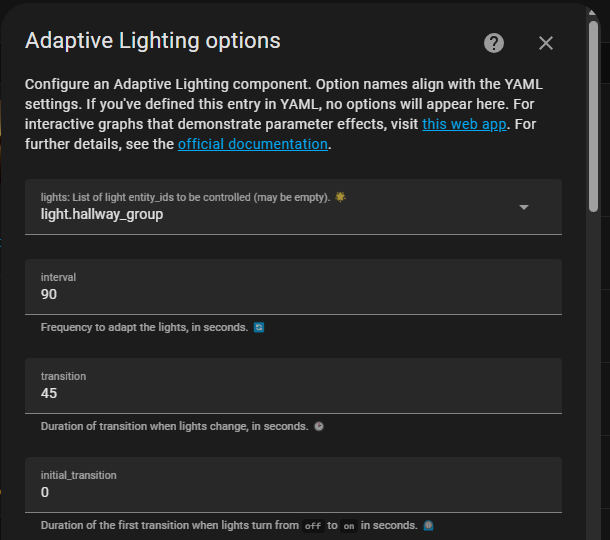Focus the transition field showing 45
610x540 pixels.
[x=293, y=386]
